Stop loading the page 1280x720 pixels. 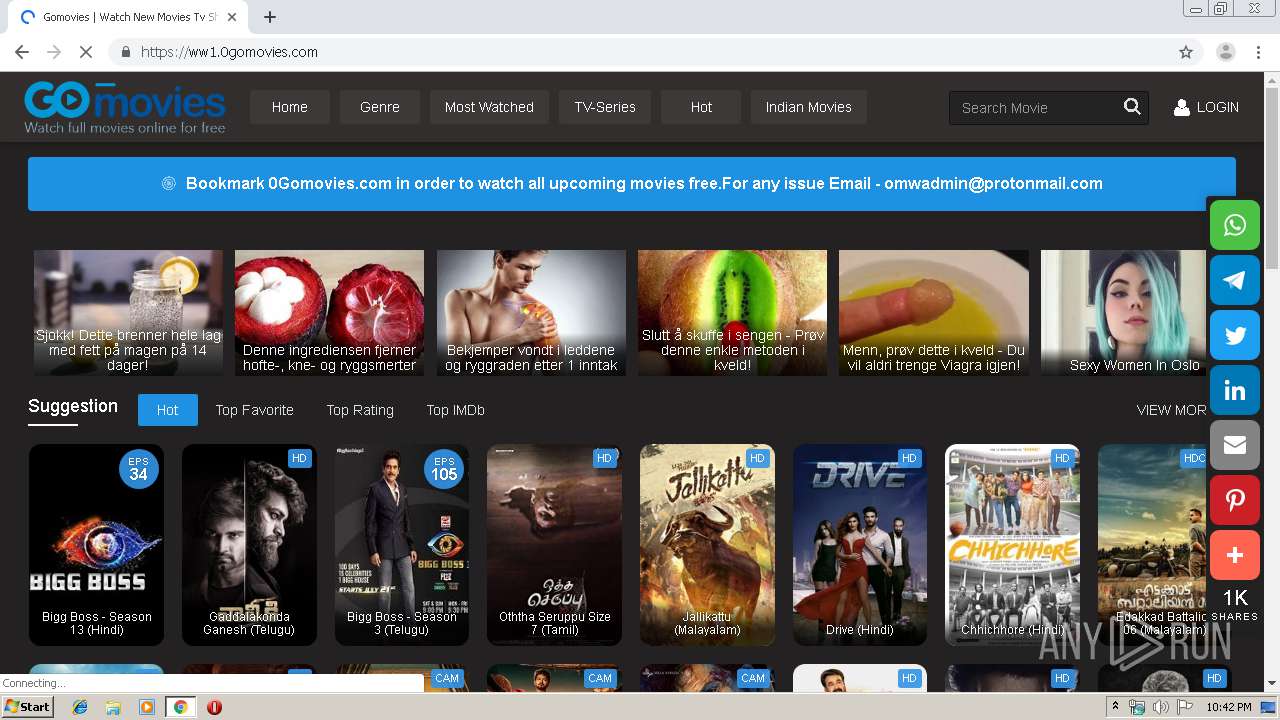point(85,52)
